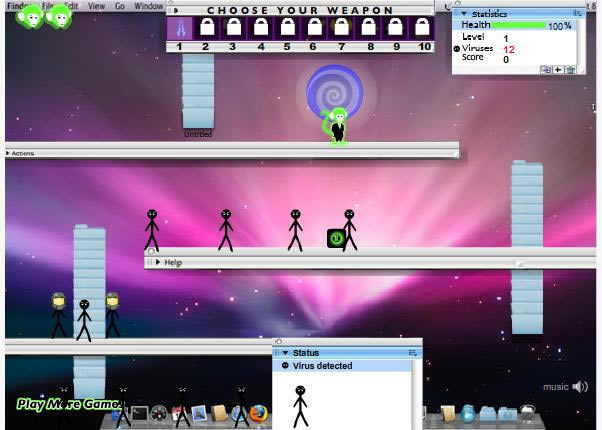Click the black virus icon beside Viruses label
The width and height of the screenshot is (602, 430).
pyautogui.click(x=456, y=49)
